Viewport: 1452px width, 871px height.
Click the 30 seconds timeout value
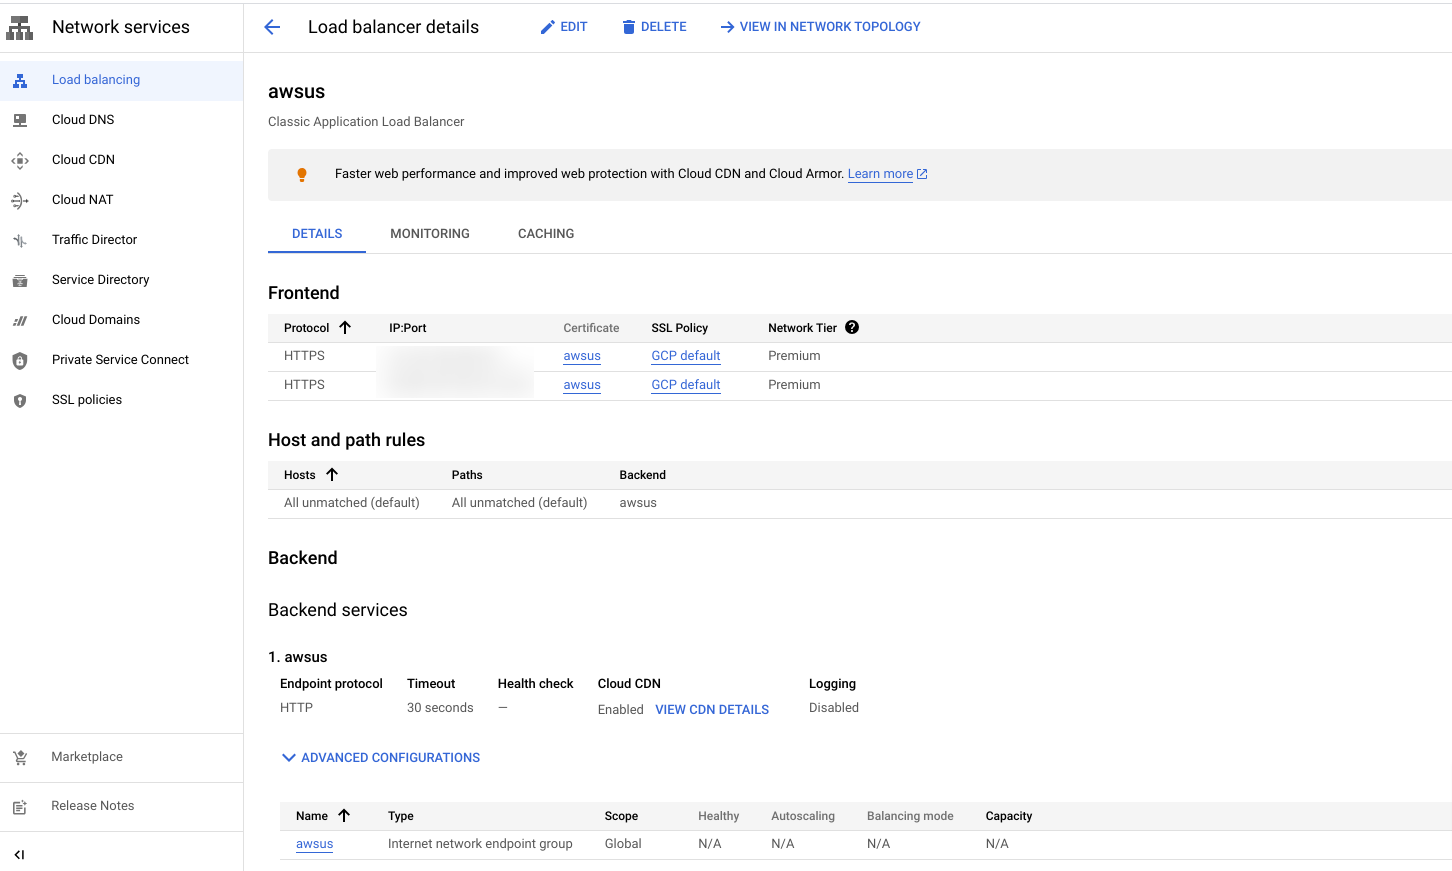(440, 708)
